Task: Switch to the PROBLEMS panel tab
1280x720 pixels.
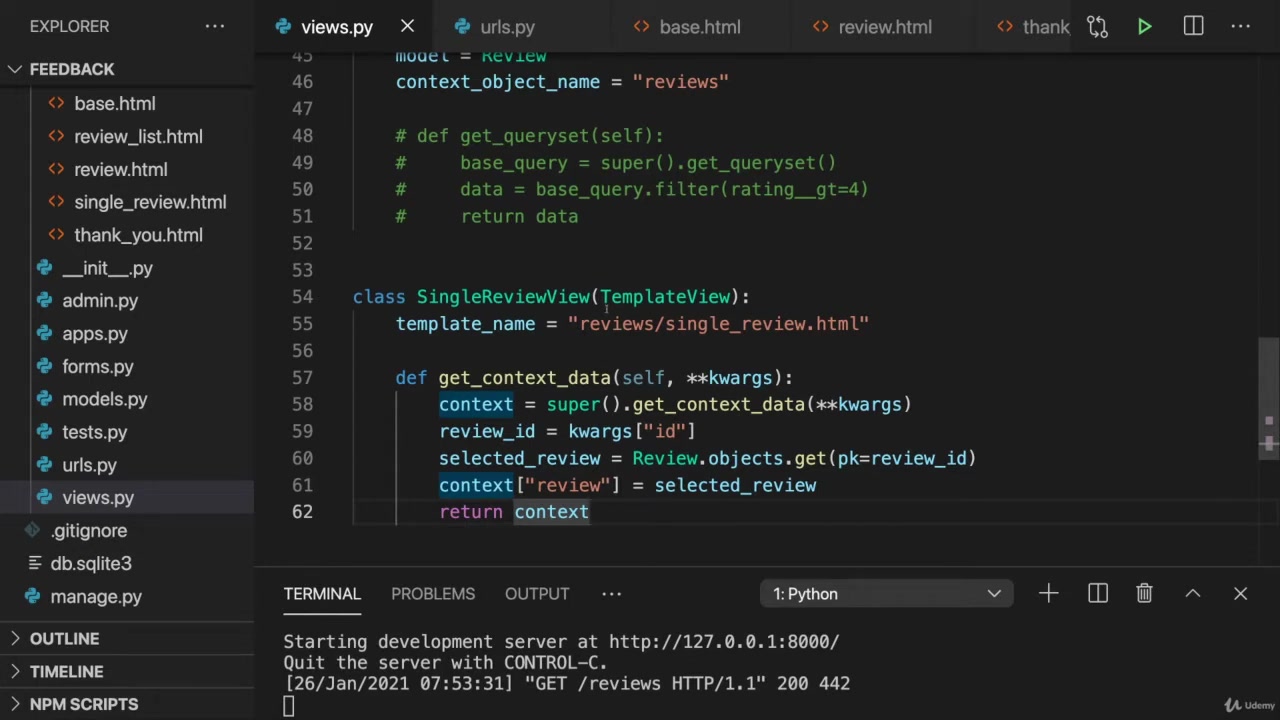Action: [433, 594]
